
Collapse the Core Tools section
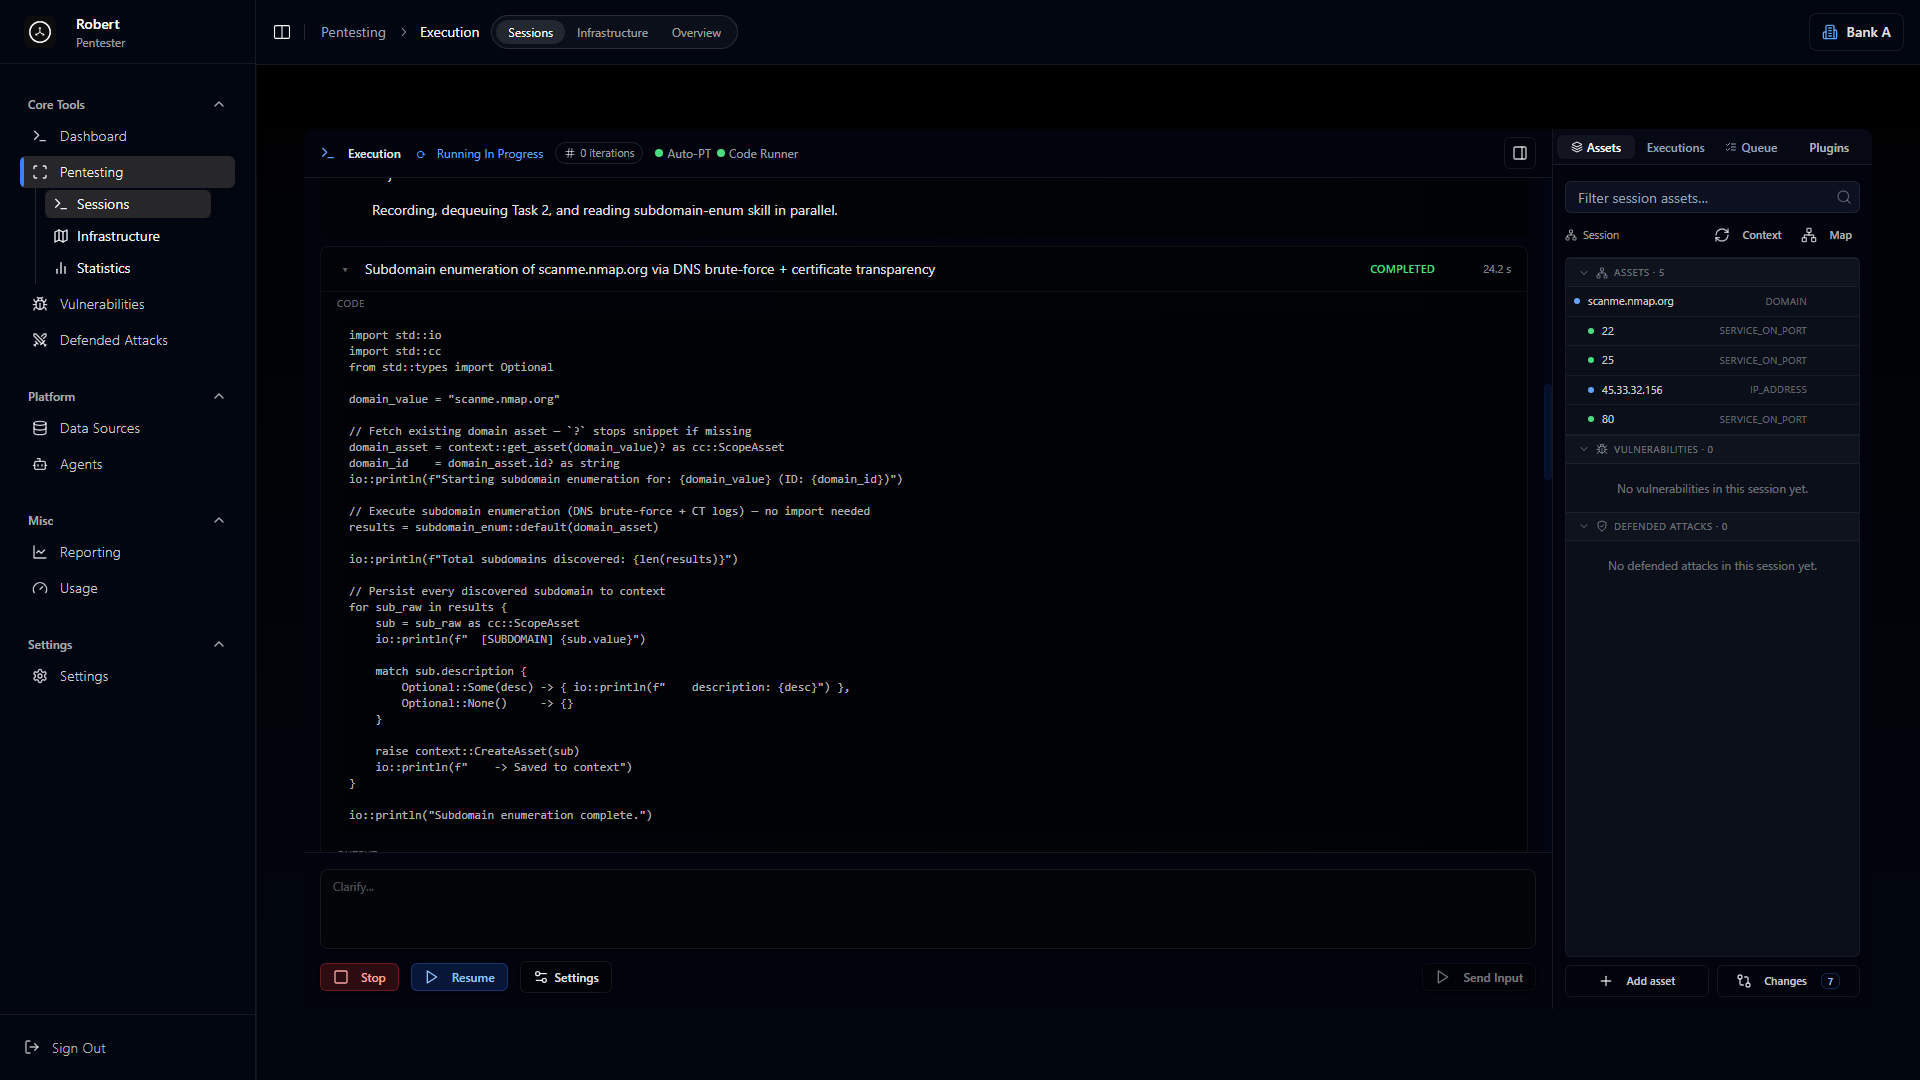click(219, 104)
